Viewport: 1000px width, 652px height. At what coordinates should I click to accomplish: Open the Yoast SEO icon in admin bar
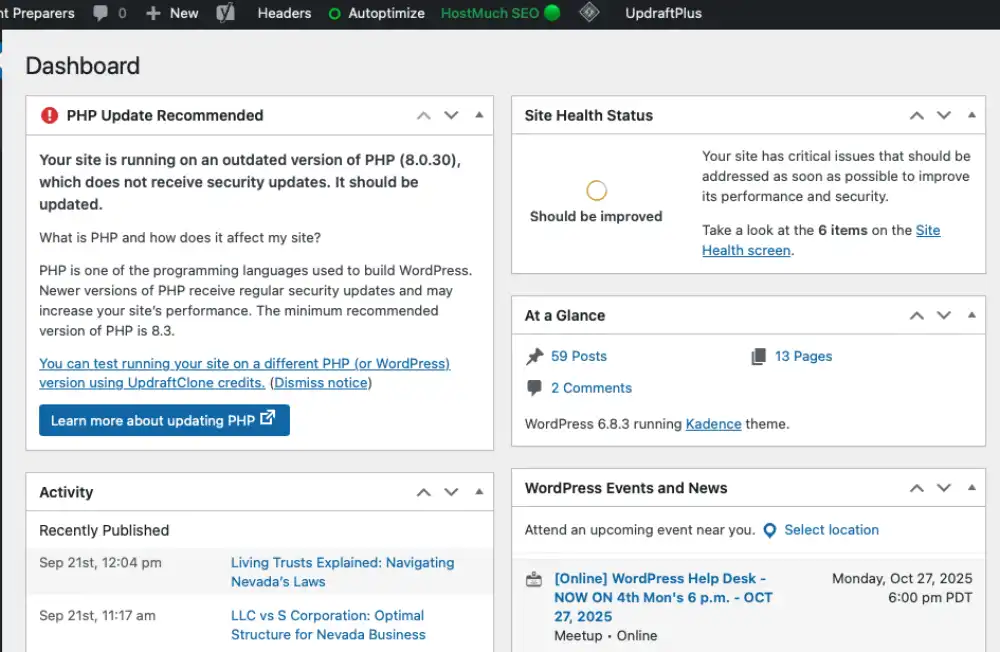coord(226,13)
